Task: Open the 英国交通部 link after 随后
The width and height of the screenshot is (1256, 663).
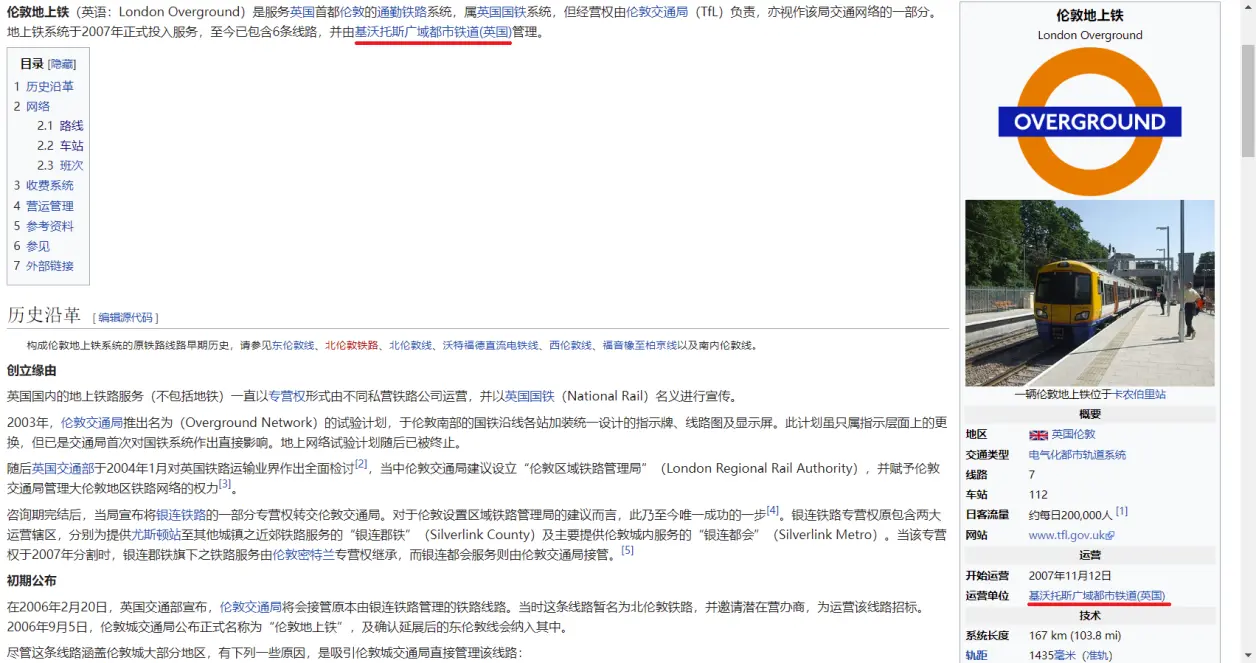Action: [x=63, y=468]
